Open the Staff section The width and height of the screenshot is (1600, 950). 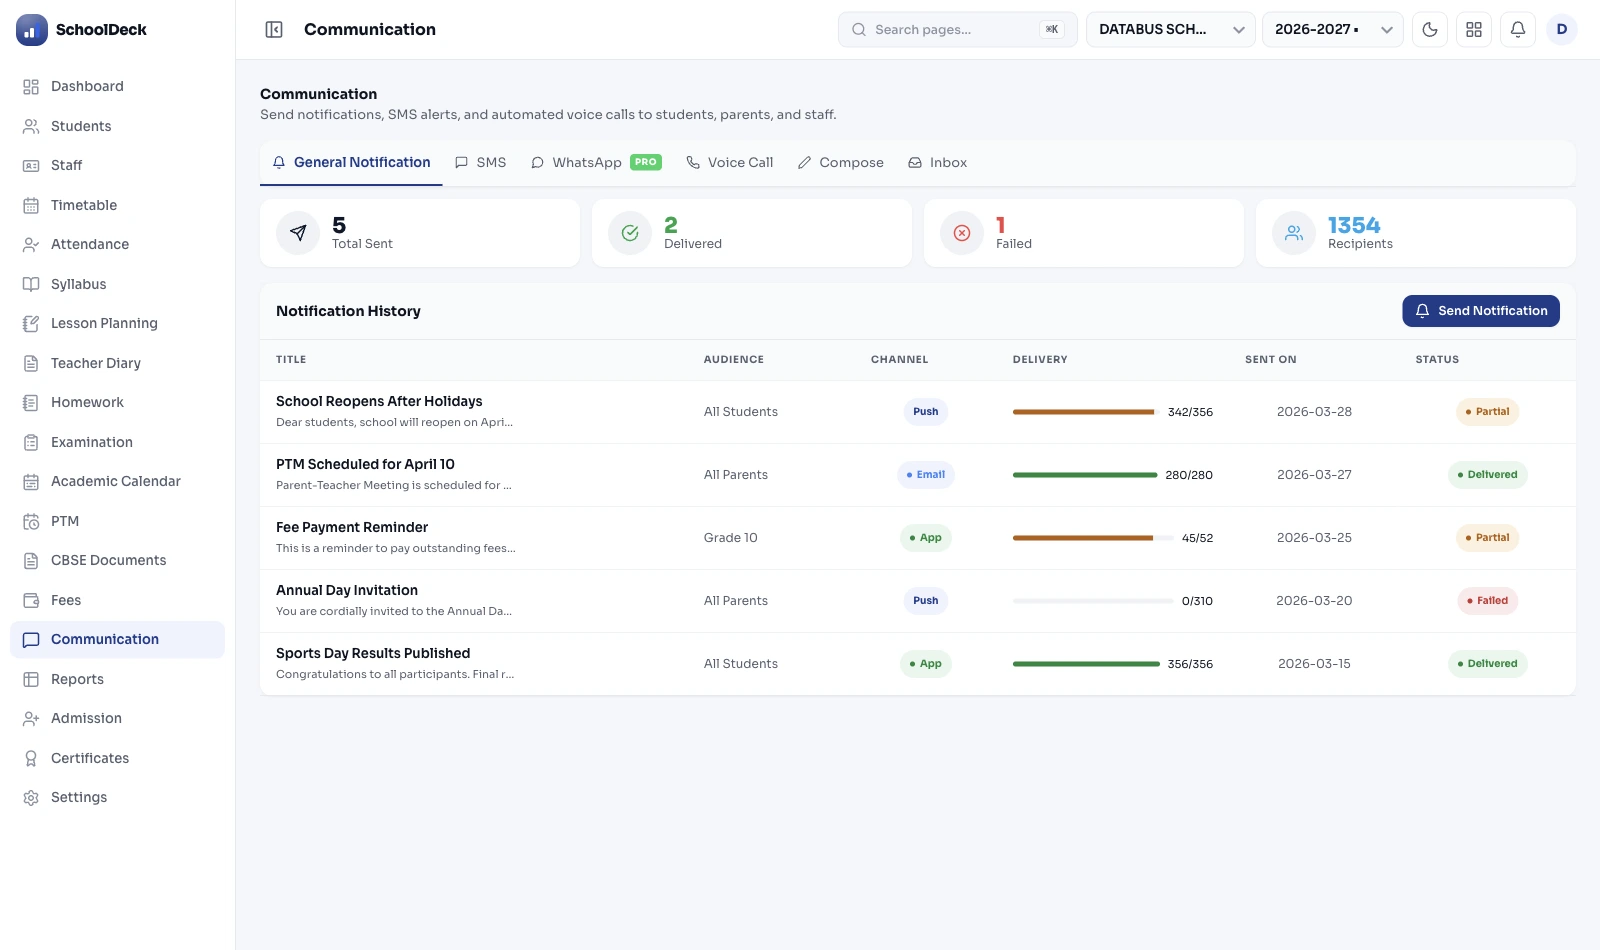117,165
